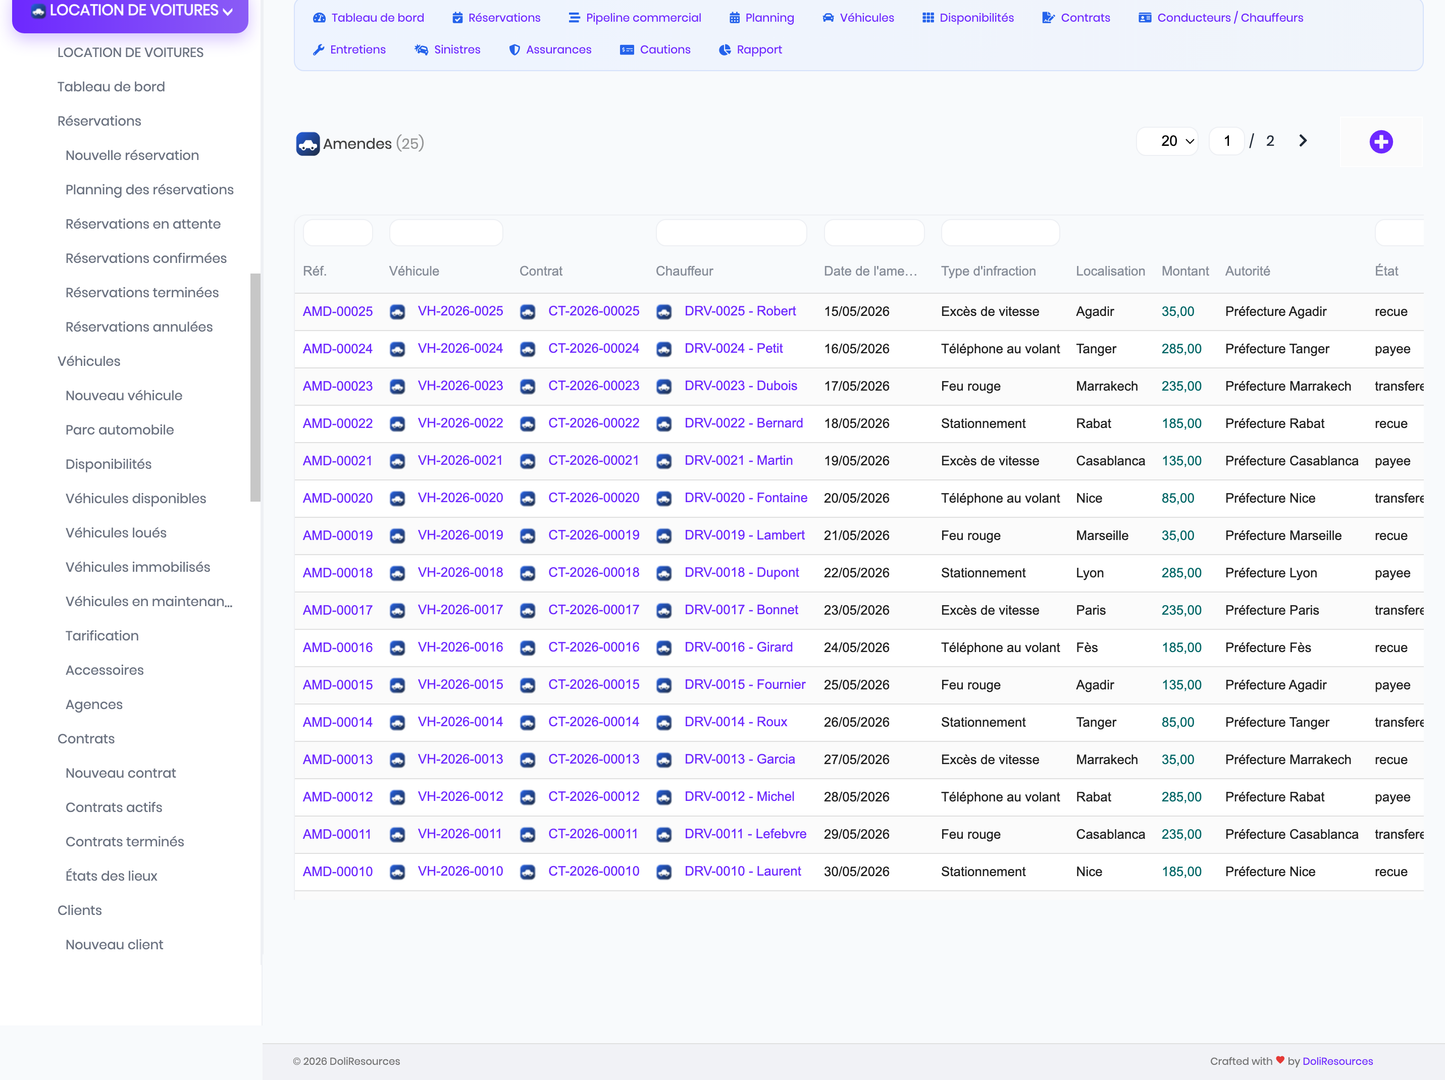This screenshot has height=1080, width=1445.
Task: Open Réservations tab in top menu
Action: (x=496, y=18)
